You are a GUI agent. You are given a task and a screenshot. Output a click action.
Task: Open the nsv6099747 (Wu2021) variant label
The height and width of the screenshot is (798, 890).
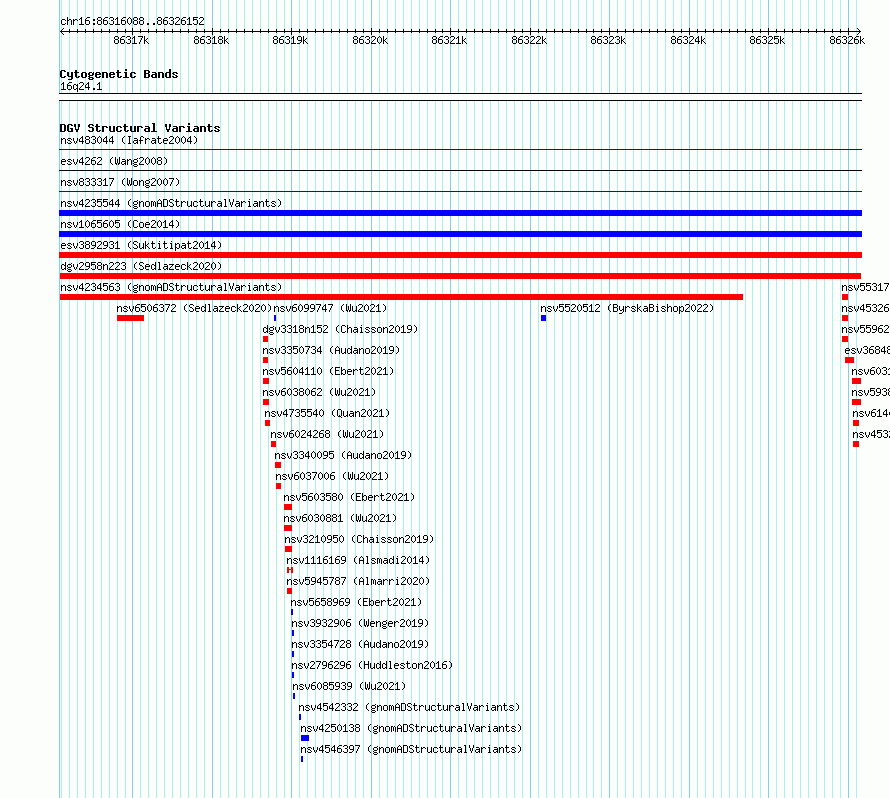point(330,308)
